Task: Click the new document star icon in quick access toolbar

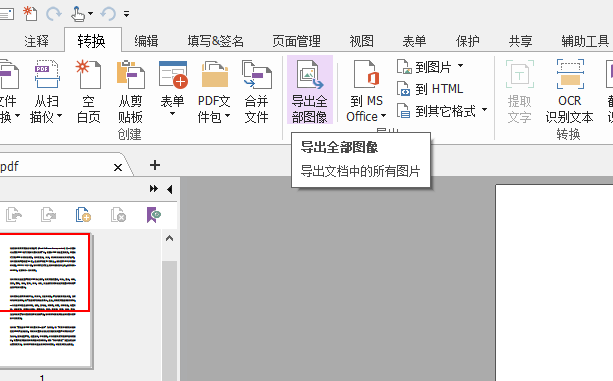Action: click(x=30, y=14)
